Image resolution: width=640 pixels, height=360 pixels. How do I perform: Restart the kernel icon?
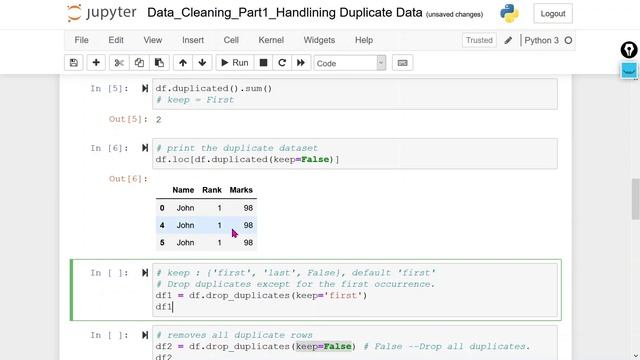(282, 63)
